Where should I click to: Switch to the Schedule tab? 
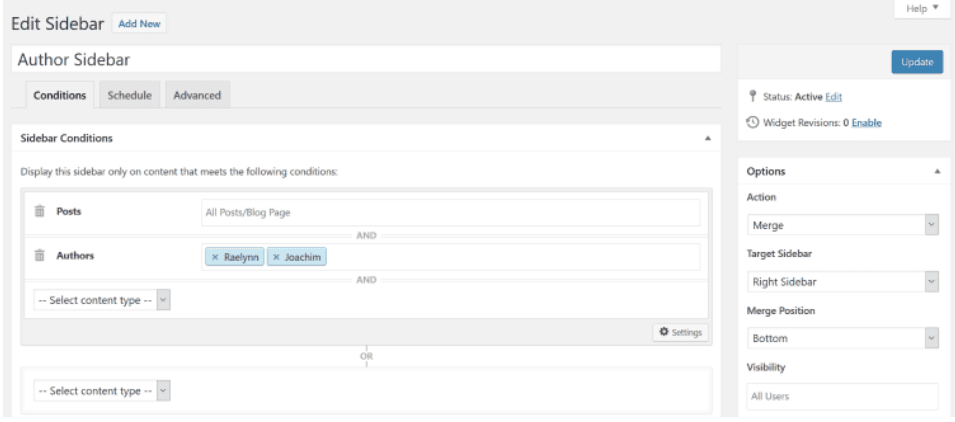(130, 95)
